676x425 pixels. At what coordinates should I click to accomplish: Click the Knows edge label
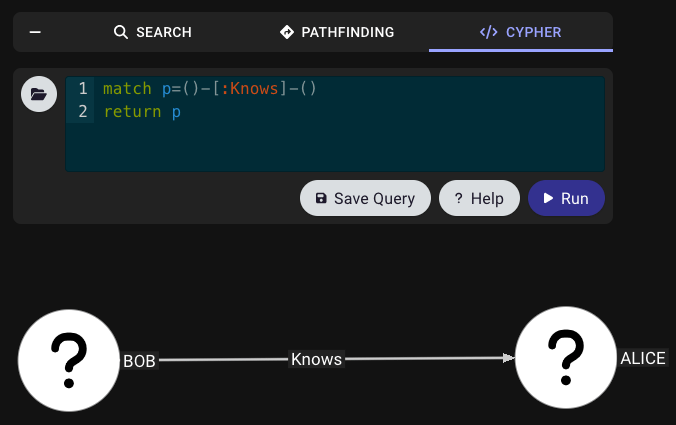pos(316,359)
